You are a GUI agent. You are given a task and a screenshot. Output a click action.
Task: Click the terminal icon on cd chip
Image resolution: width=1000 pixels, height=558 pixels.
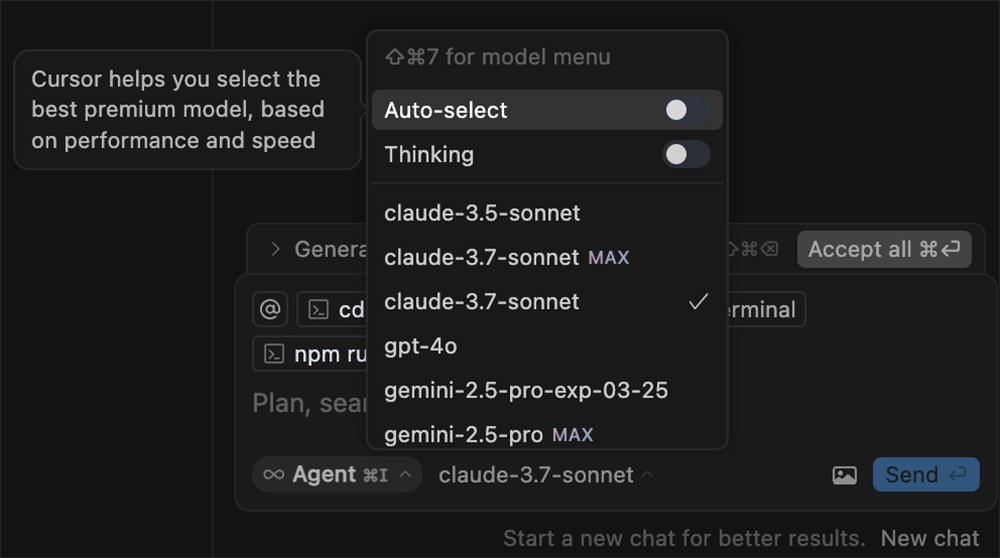click(x=318, y=310)
